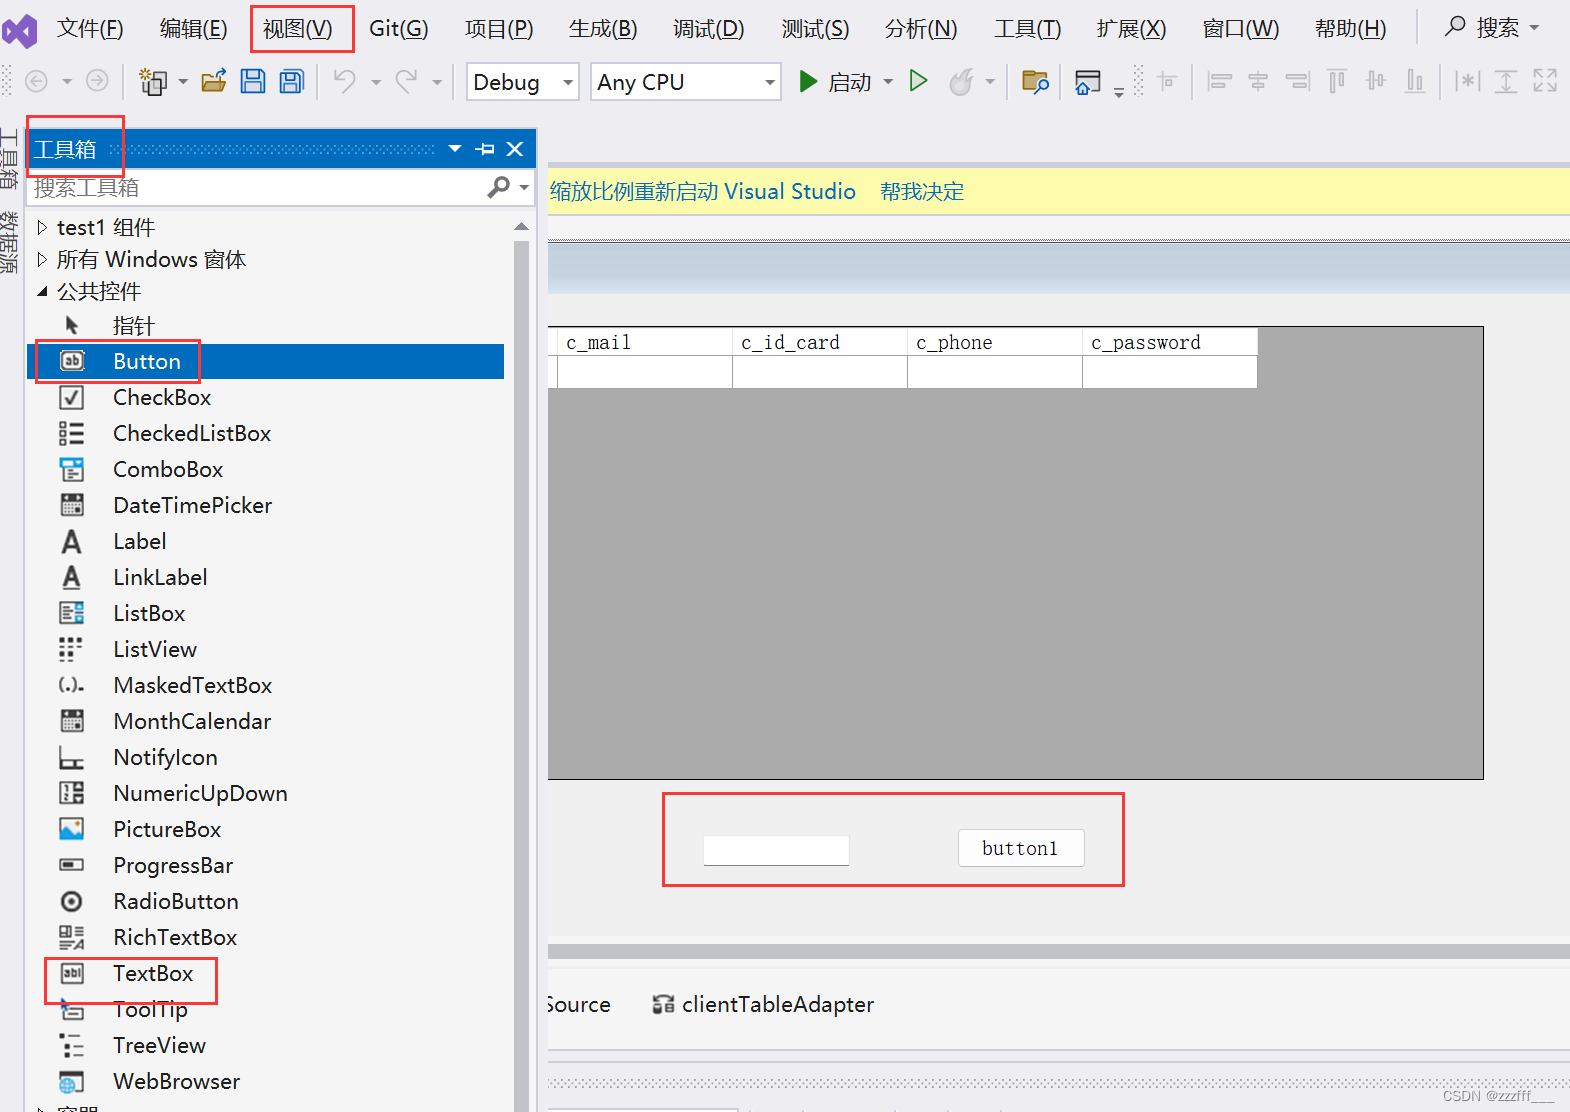Click the Open File folder icon
This screenshot has height=1112, width=1570.
point(214,81)
